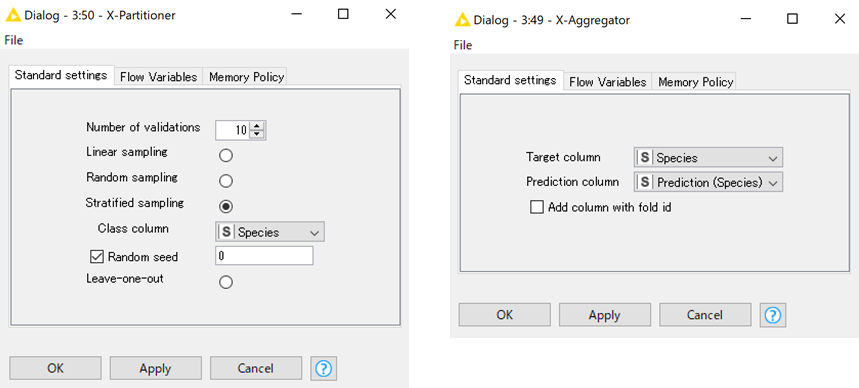Decrease the number of validations with the down arrow
This screenshot has height=388, width=859.
click(x=257, y=134)
